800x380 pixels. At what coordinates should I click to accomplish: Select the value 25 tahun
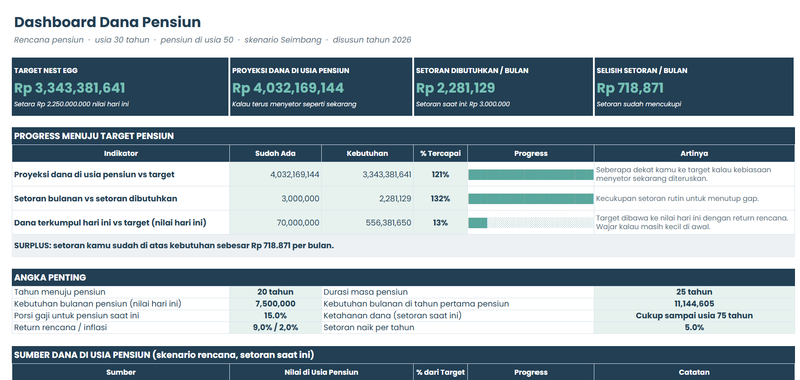point(694,292)
